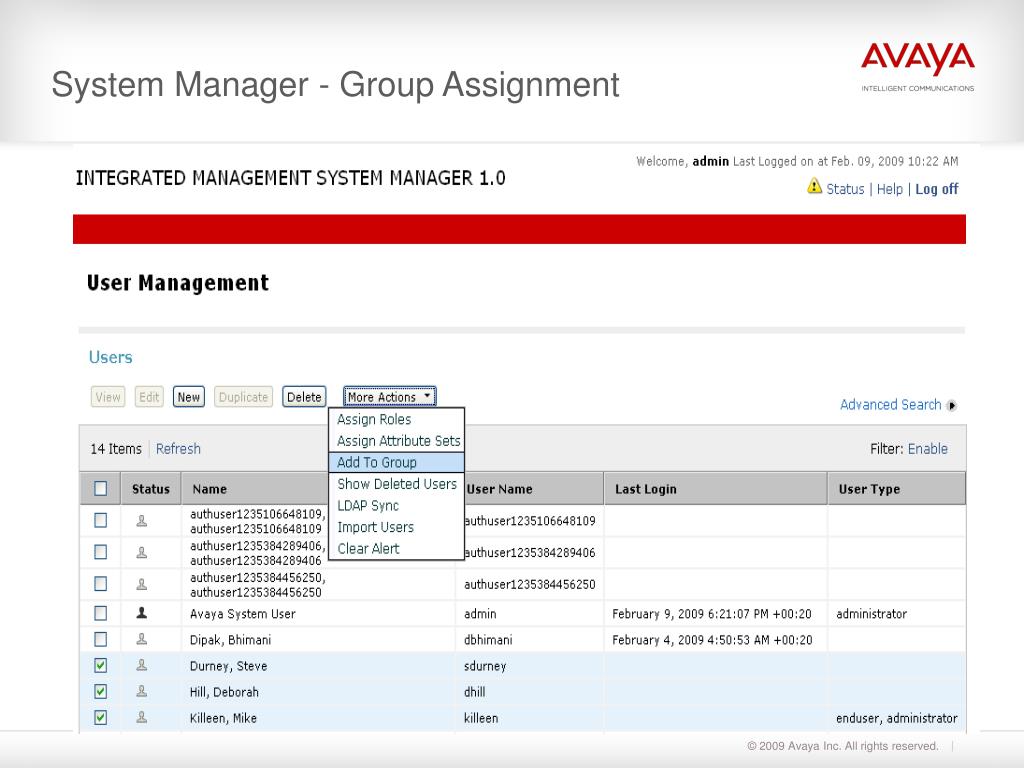Viewport: 1024px width, 768px height.
Task: Click the Delete button
Action: click(x=304, y=397)
